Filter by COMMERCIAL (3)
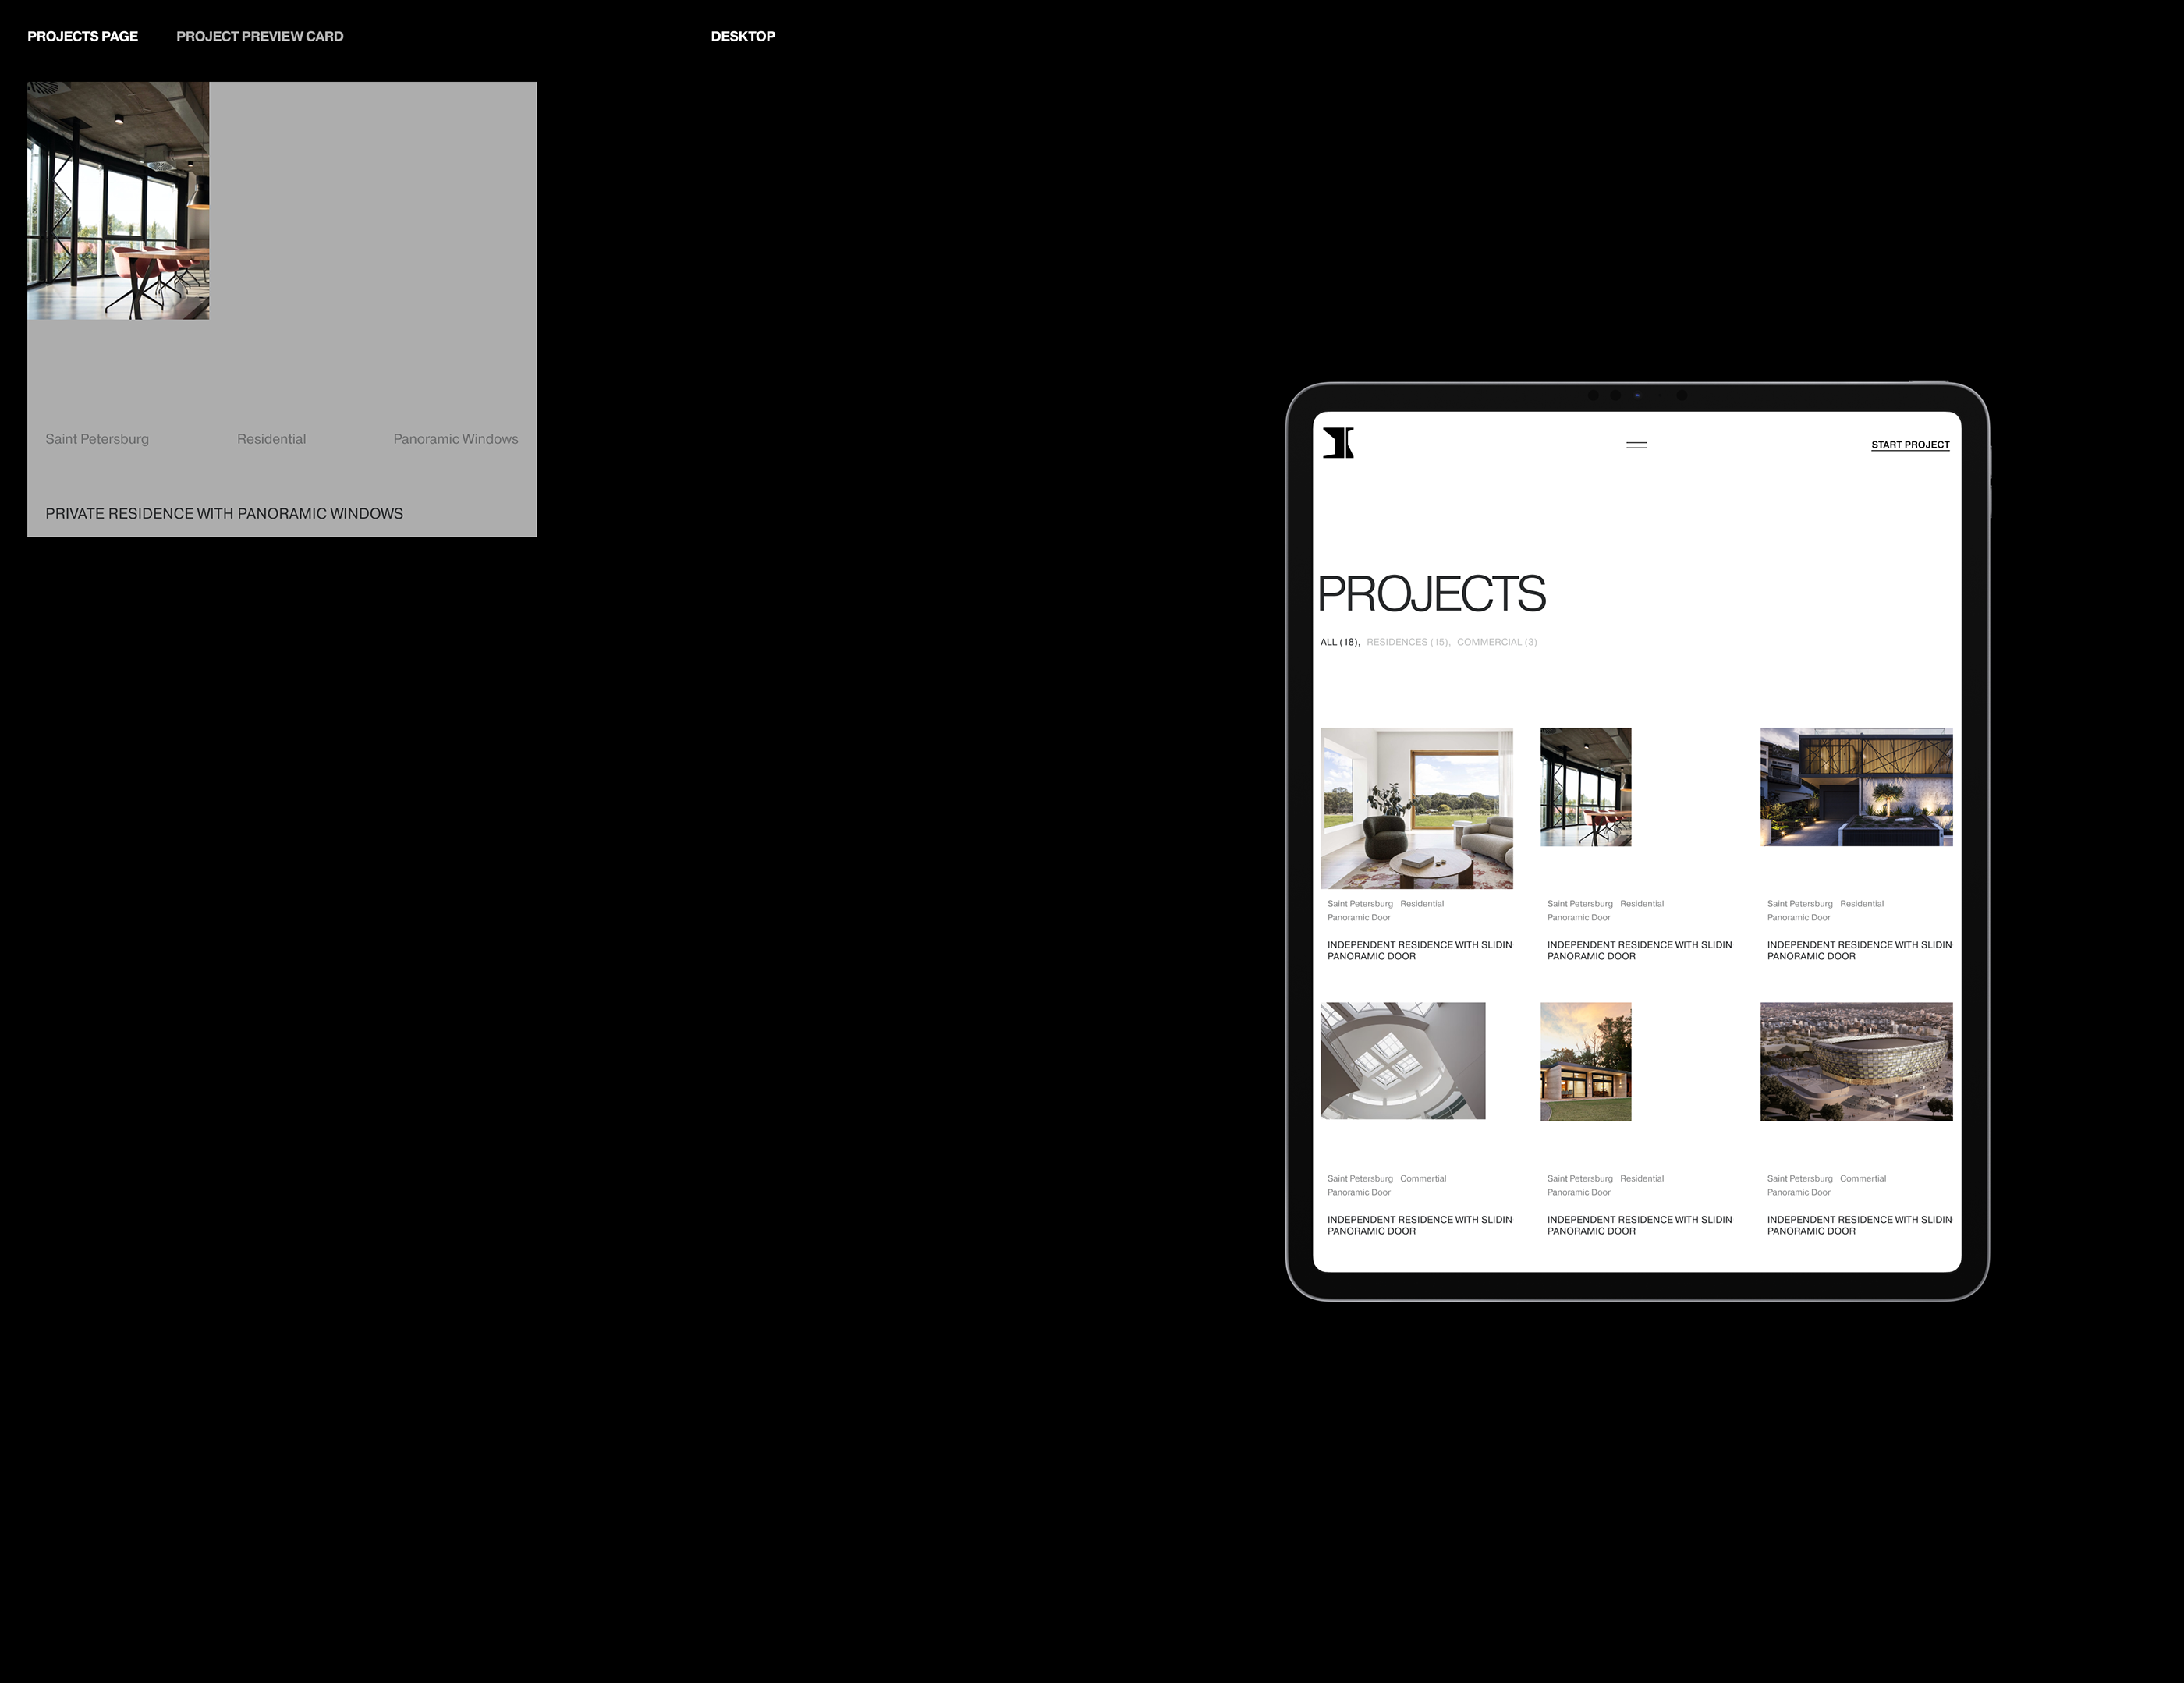Screen dimensions: 2184x1683 click(x=1496, y=642)
